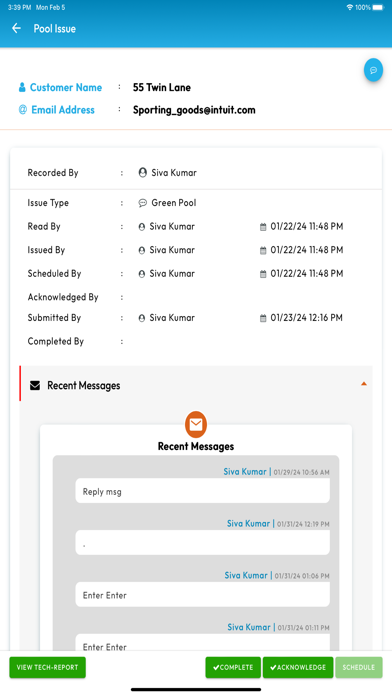
Task: Click the user icon in Scheduled By row
Action: point(142,274)
